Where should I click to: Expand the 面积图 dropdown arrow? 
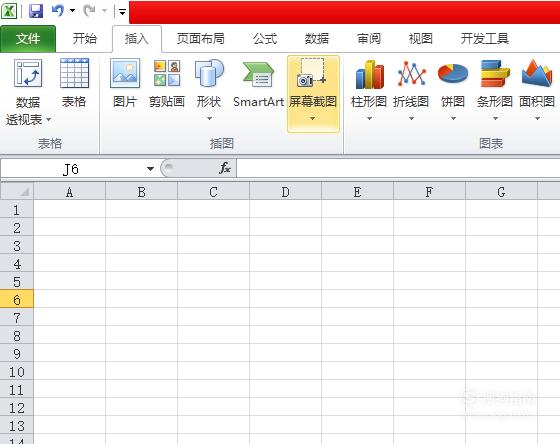(537, 118)
